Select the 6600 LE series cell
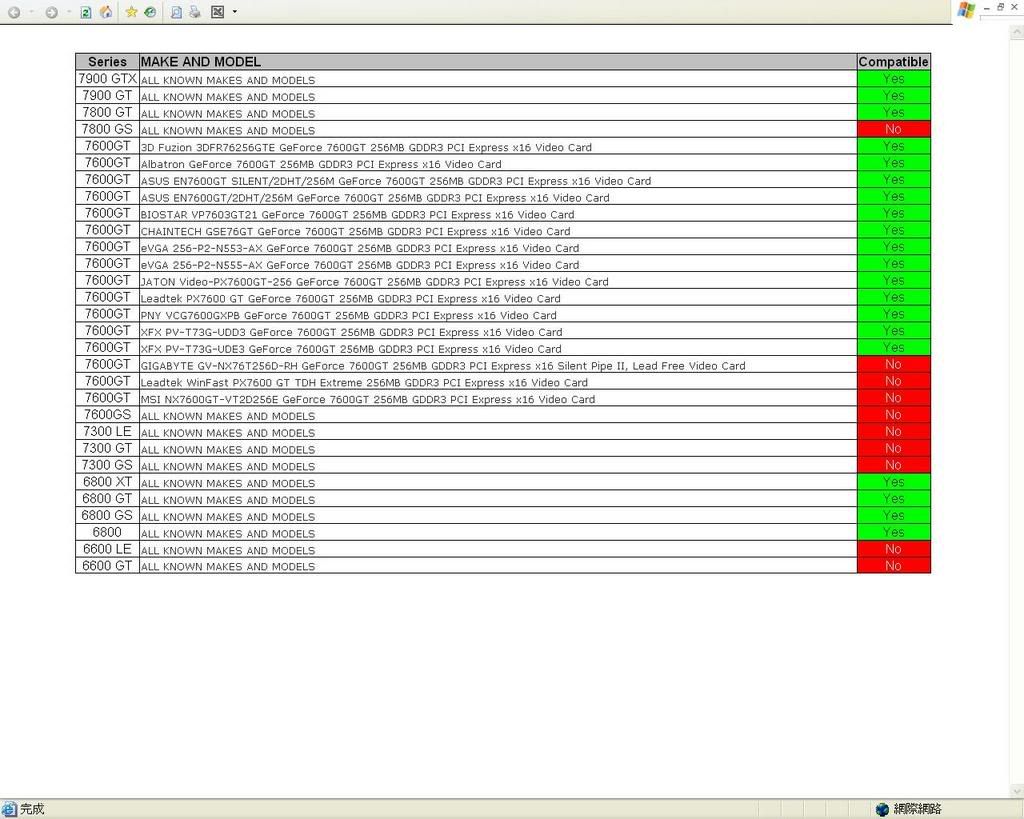 point(107,549)
